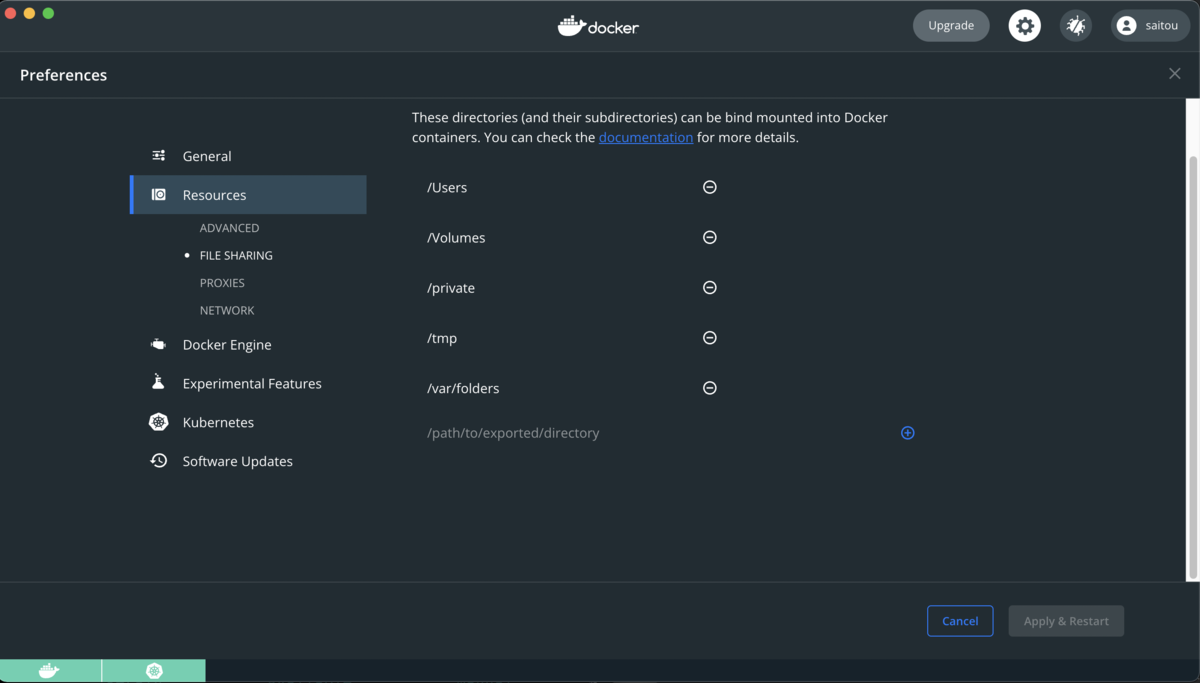Remove the /private shared directory
The width and height of the screenshot is (1200, 683).
pos(710,288)
